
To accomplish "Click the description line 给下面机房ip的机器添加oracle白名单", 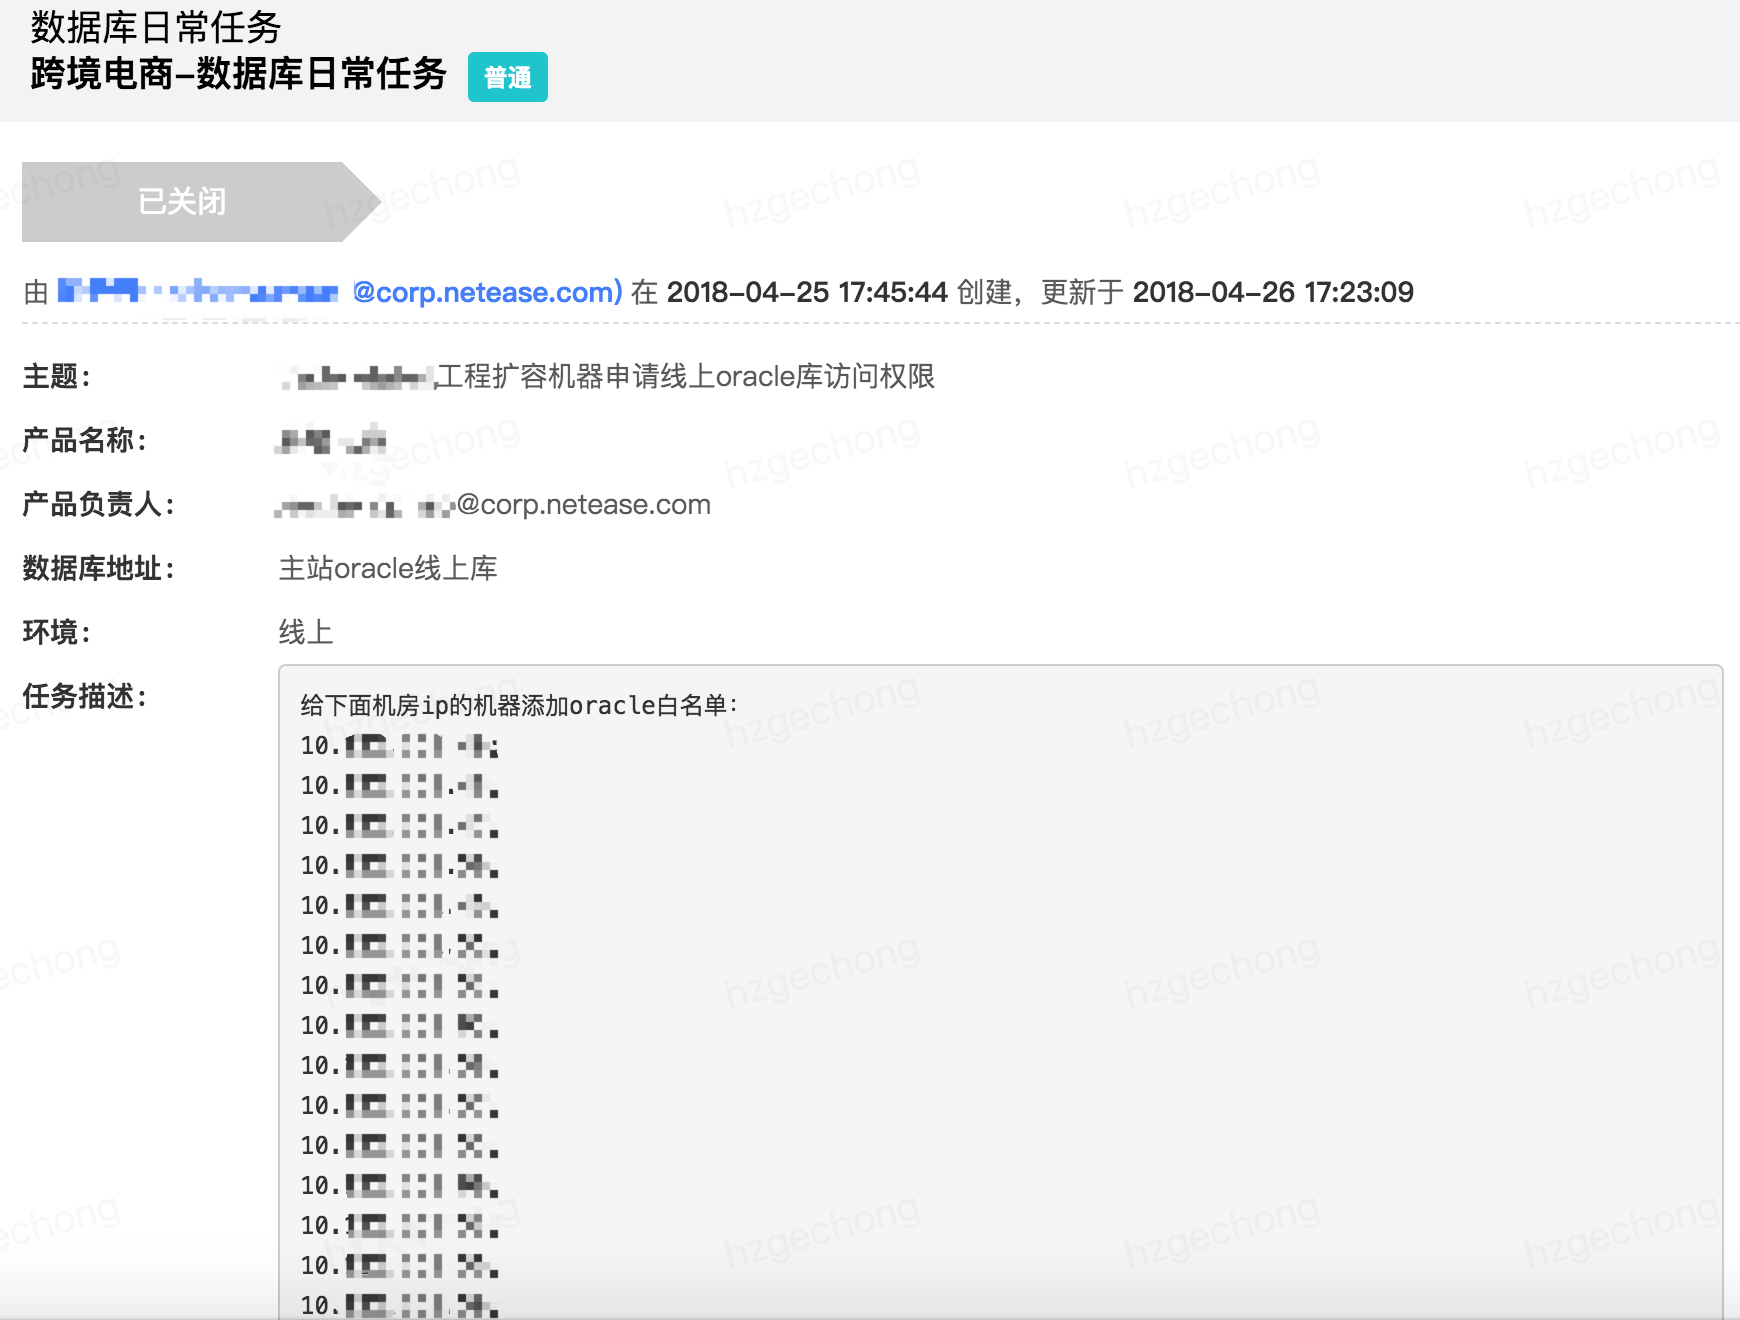I will tap(519, 706).
